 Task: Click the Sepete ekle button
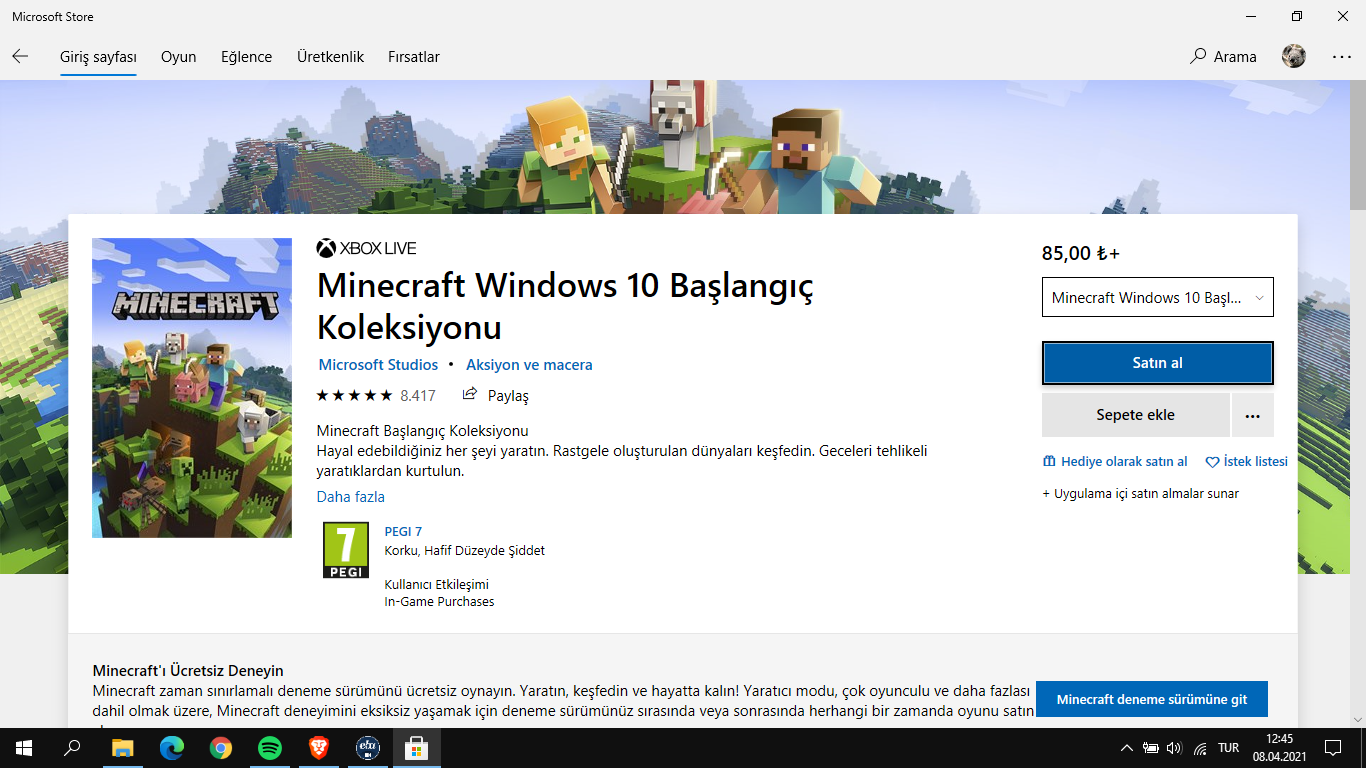(1136, 415)
